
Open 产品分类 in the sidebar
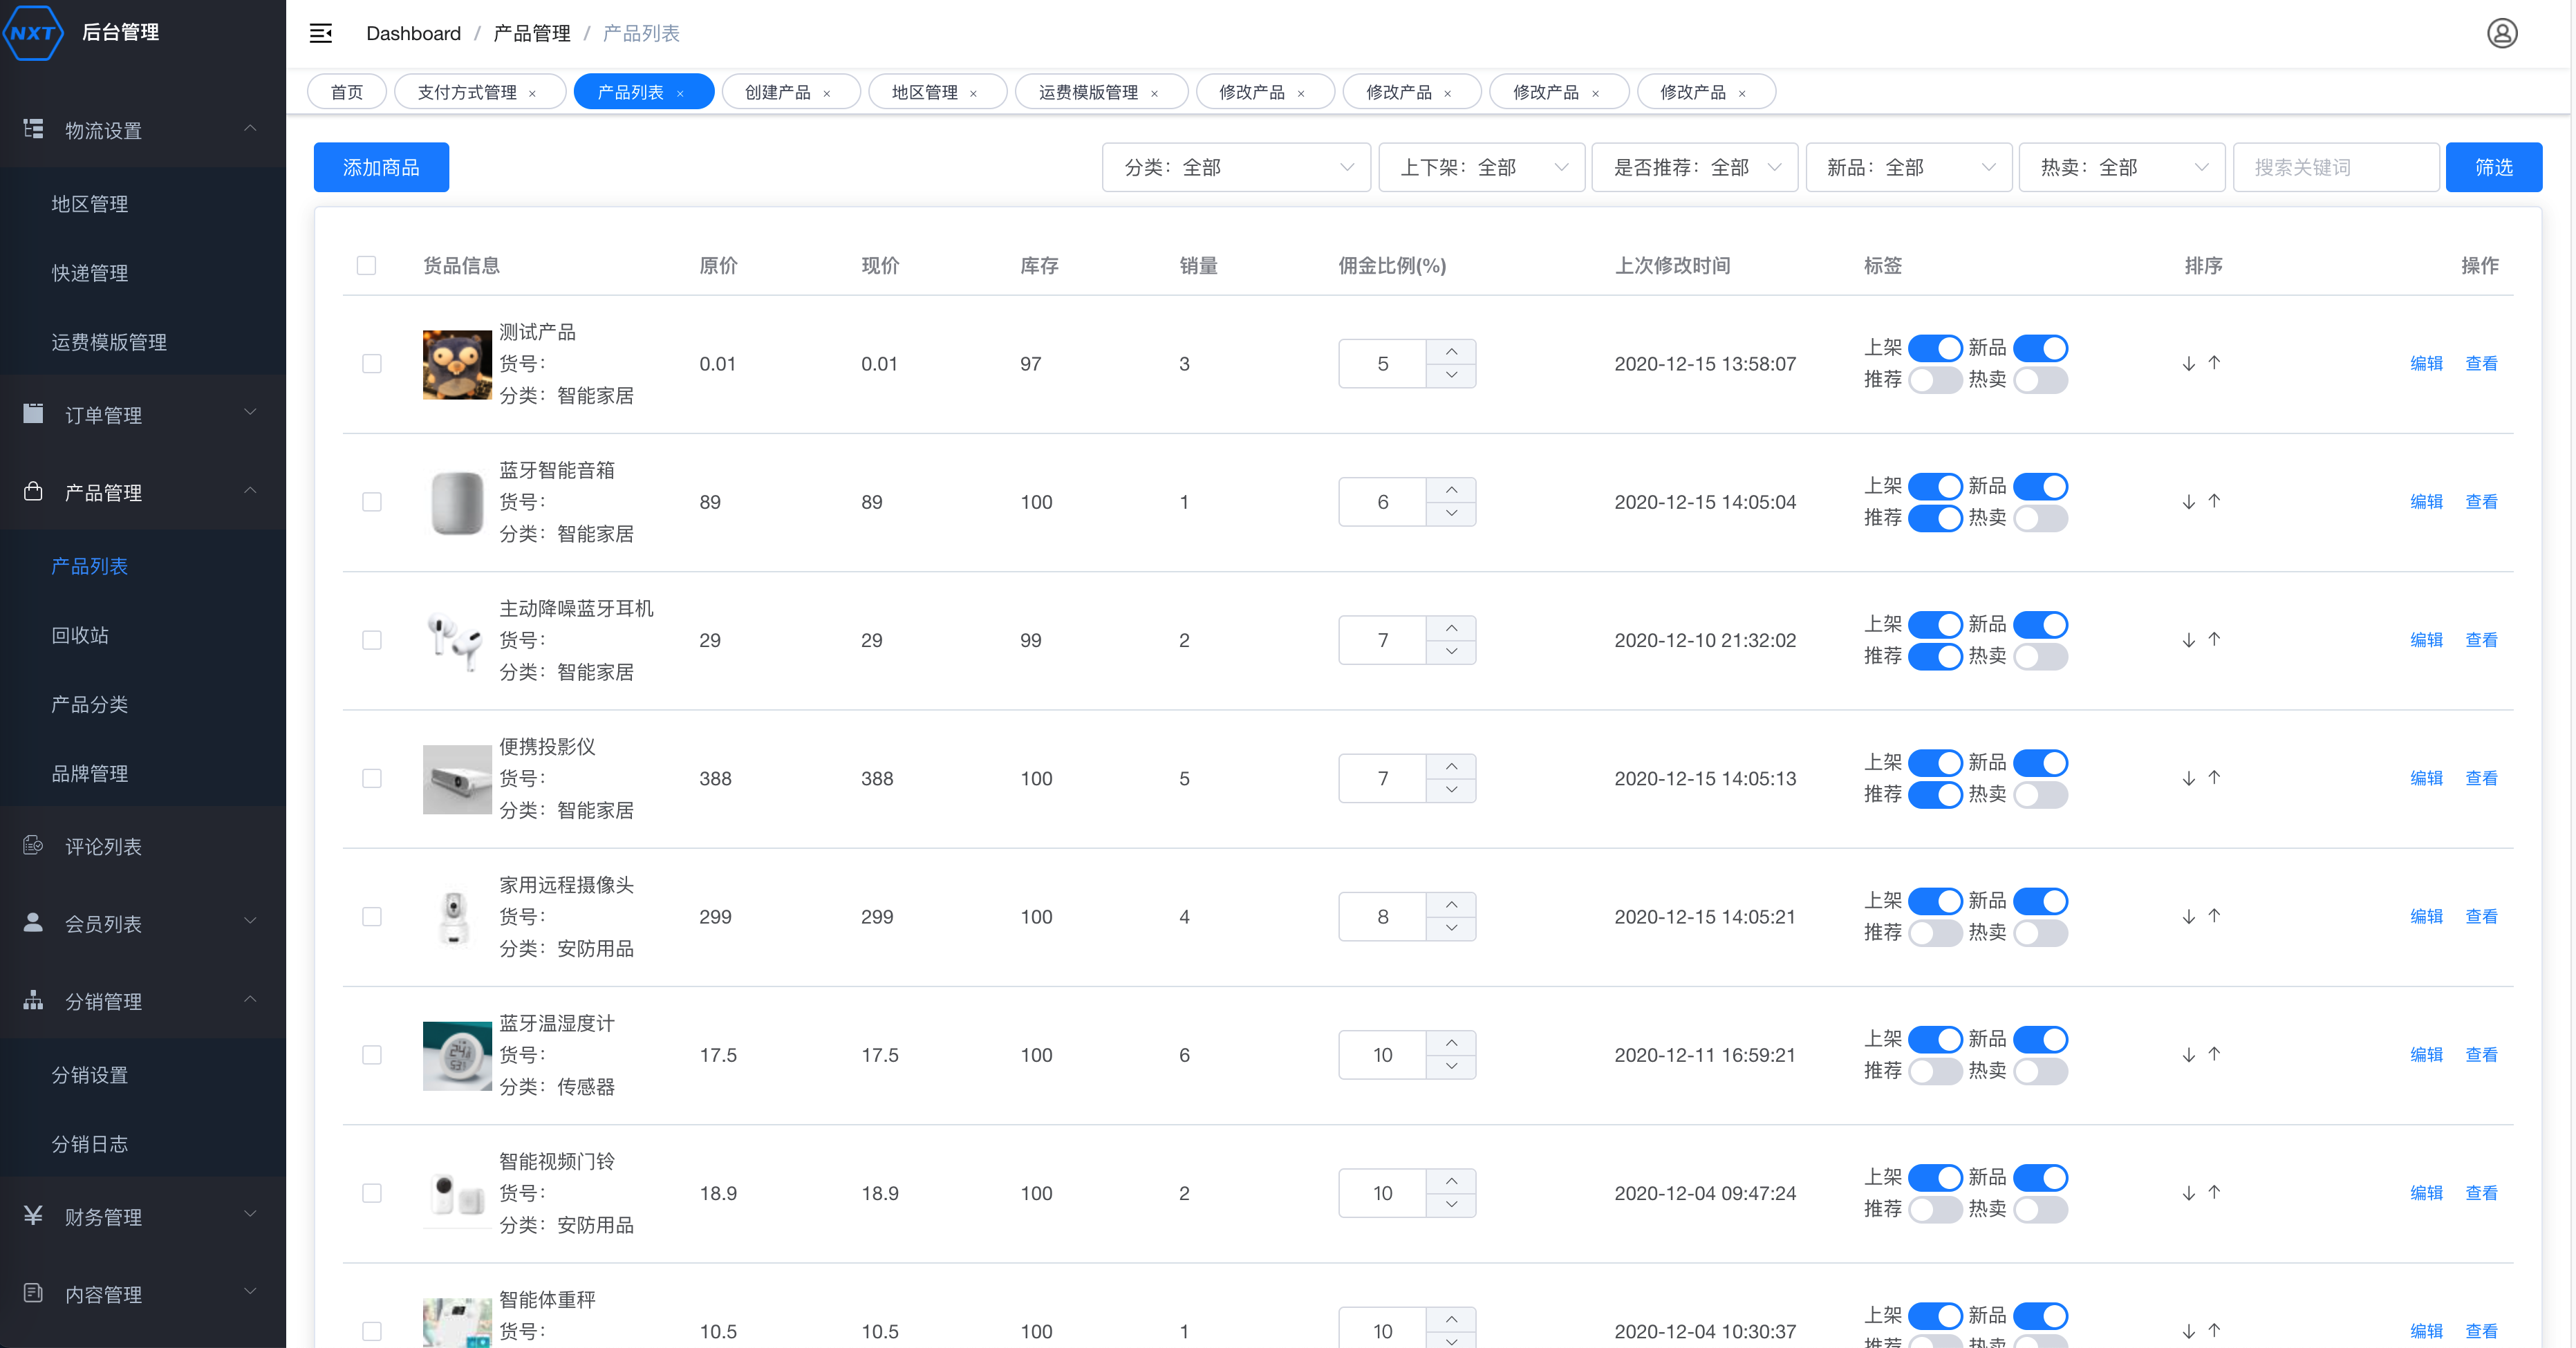click(x=90, y=704)
